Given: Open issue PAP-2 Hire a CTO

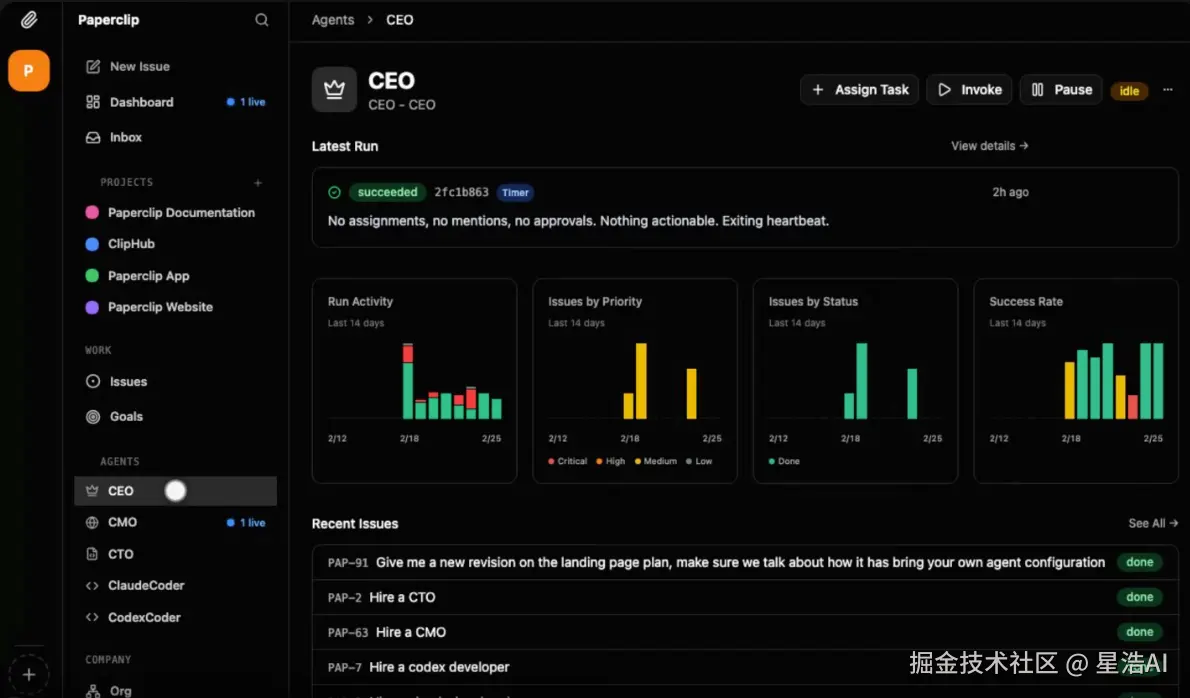Looking at the screenshot, I should (x=745, y=597).
